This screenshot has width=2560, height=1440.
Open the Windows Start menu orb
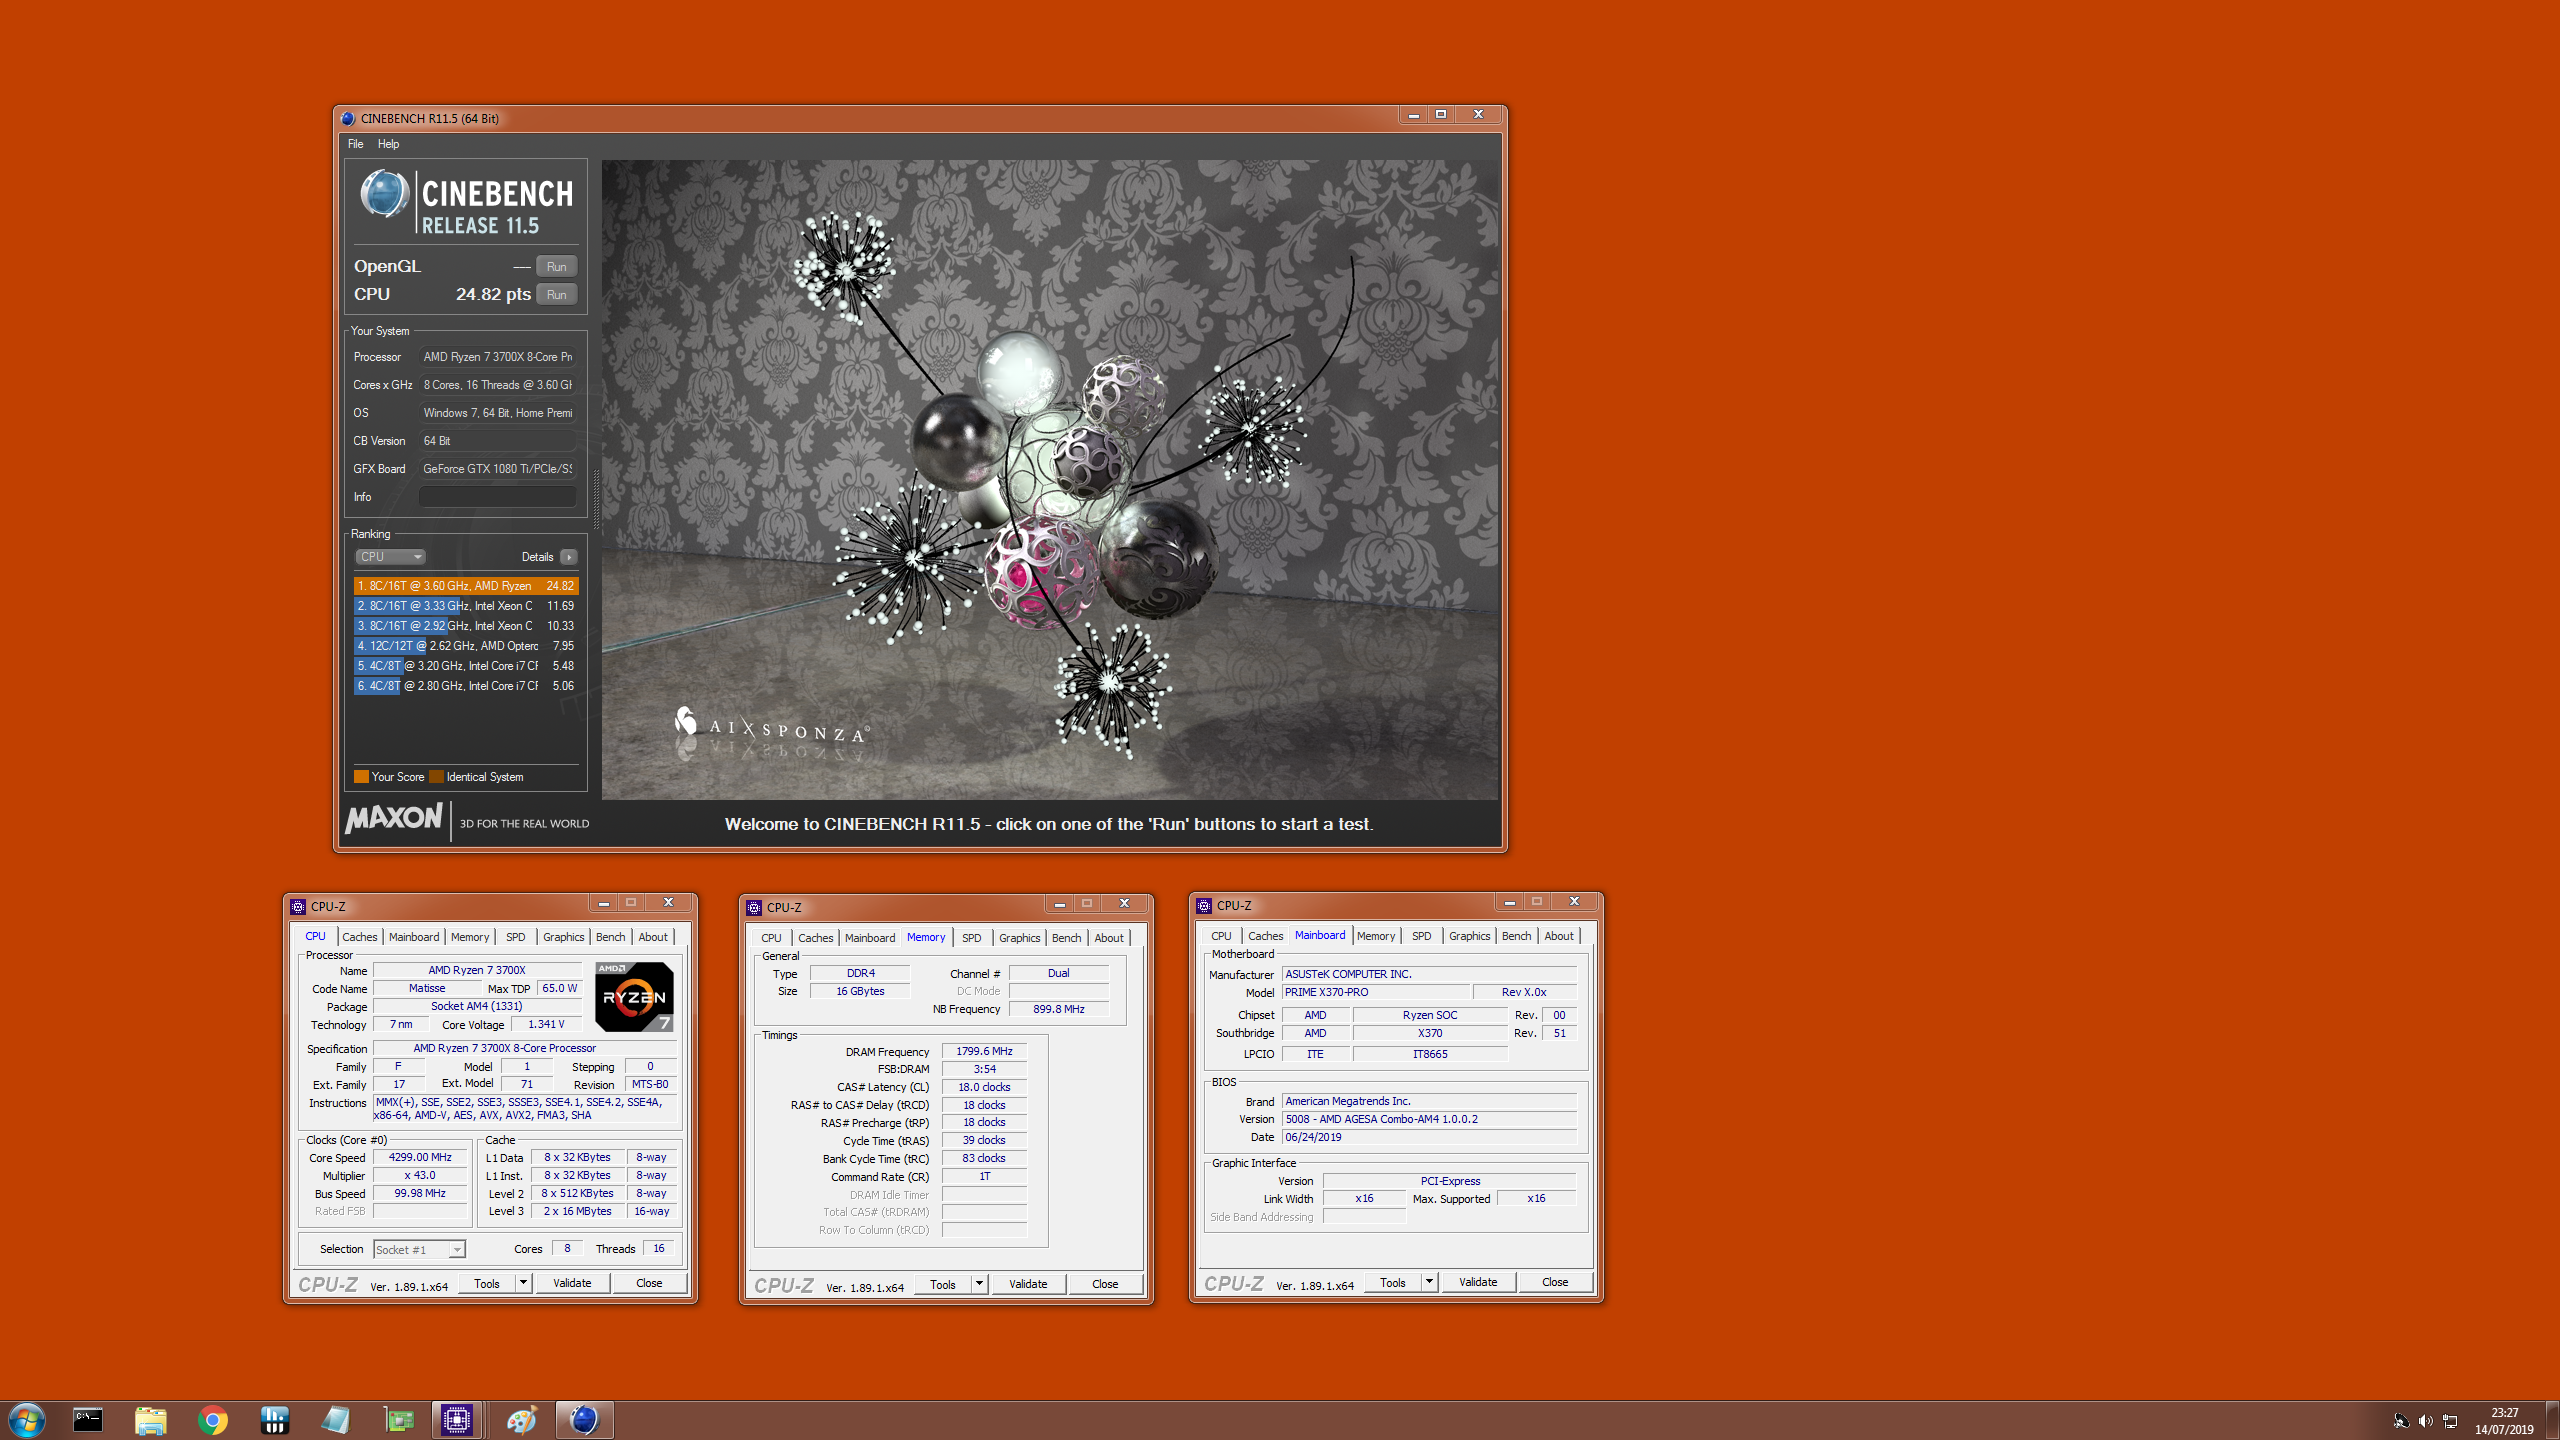point(27,1420)
